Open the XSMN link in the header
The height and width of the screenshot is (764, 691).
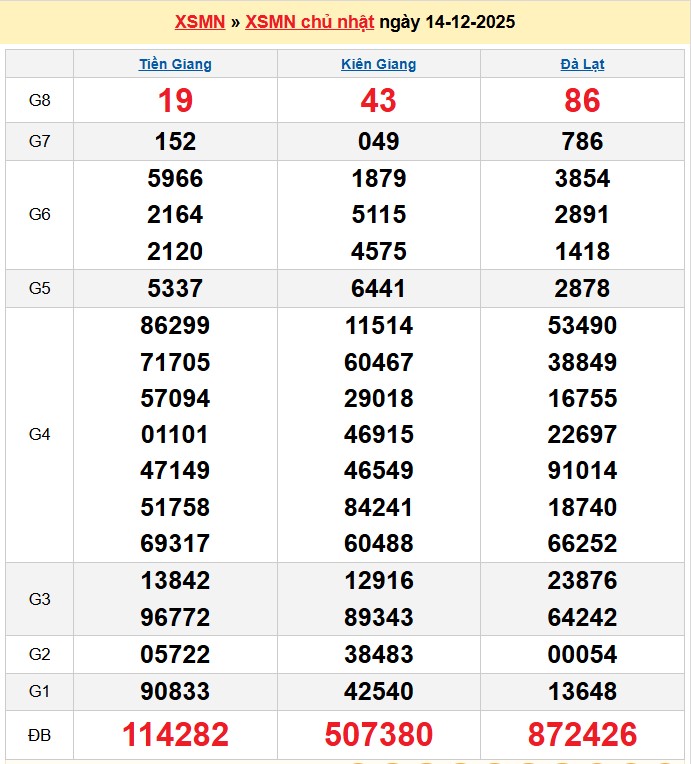click(199, 22)
